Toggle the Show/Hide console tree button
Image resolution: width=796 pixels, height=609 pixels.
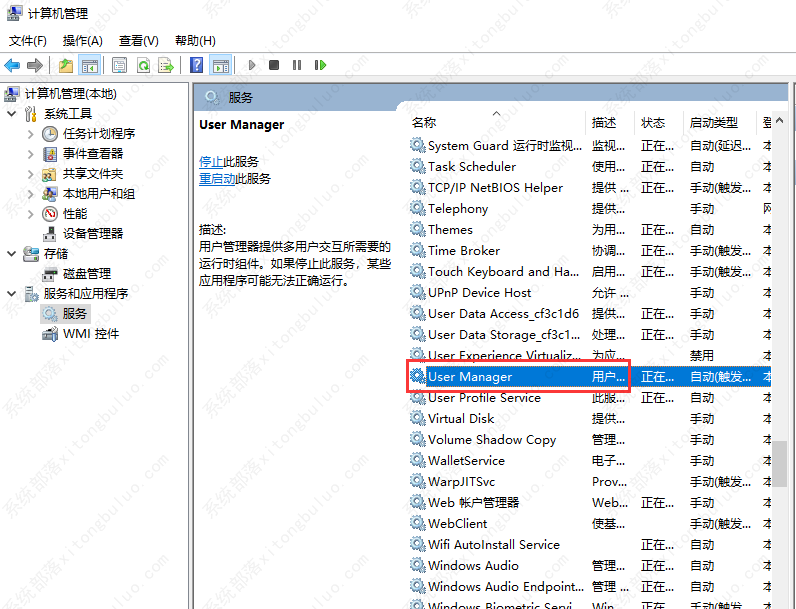(x=90, y=65)
